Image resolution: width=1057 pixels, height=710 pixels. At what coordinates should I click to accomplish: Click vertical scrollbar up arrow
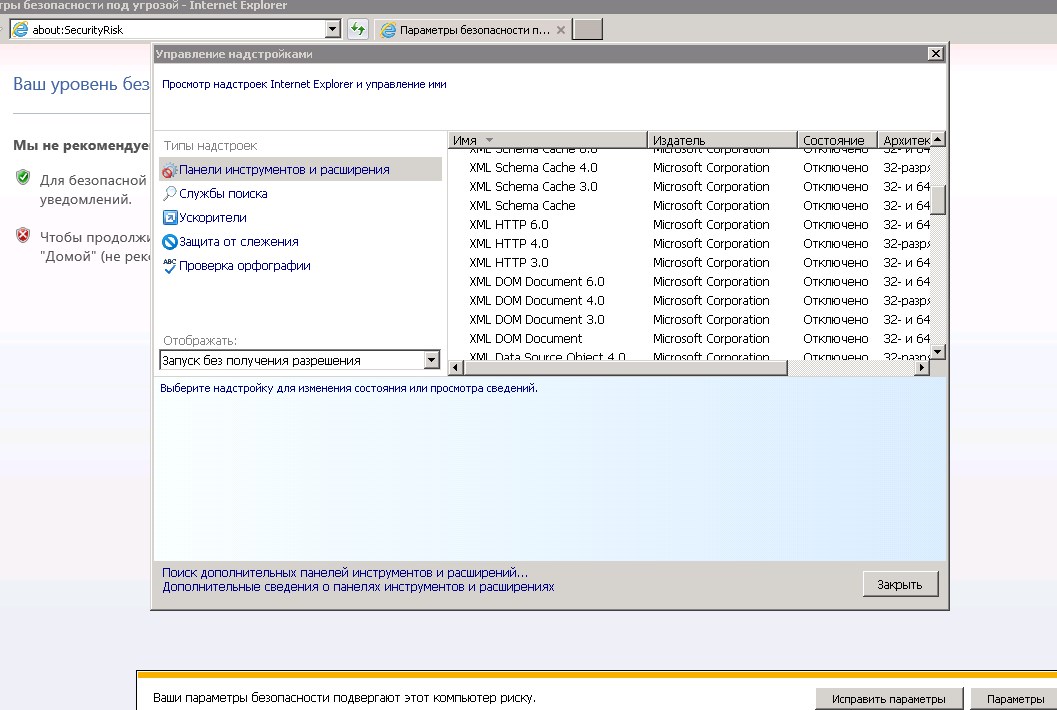[938, 139]
